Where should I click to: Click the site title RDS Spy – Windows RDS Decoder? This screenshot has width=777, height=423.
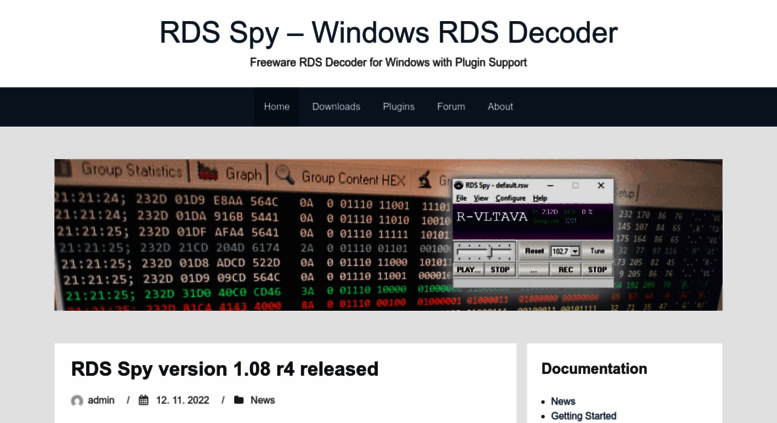[x=388, y=33]
